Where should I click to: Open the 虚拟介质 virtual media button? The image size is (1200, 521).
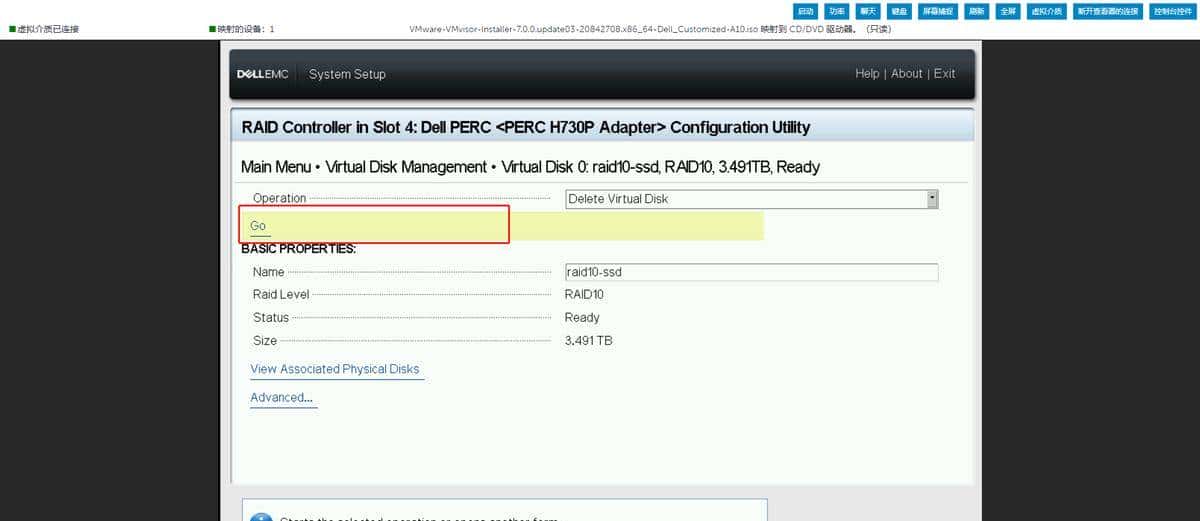[1047, 11]
